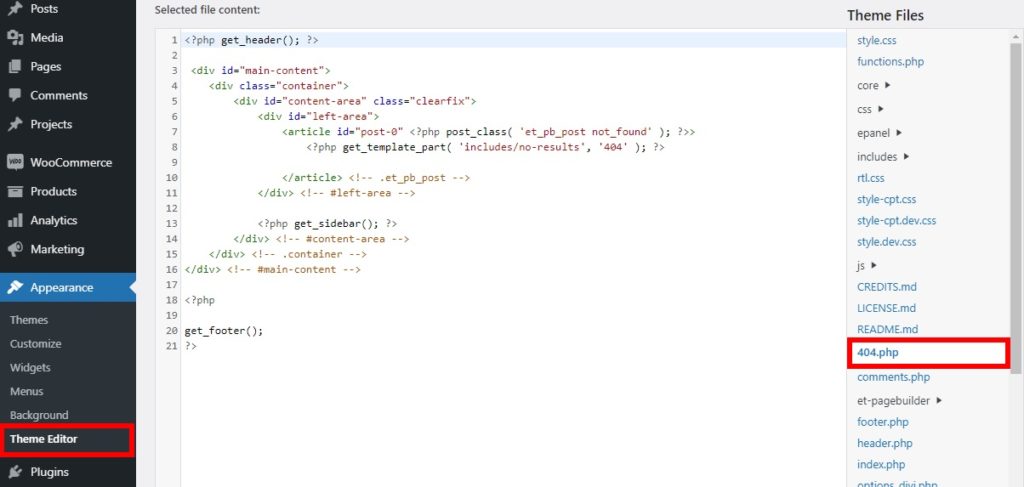
Task: Open comments.php theme file
Action: [893, 377]
